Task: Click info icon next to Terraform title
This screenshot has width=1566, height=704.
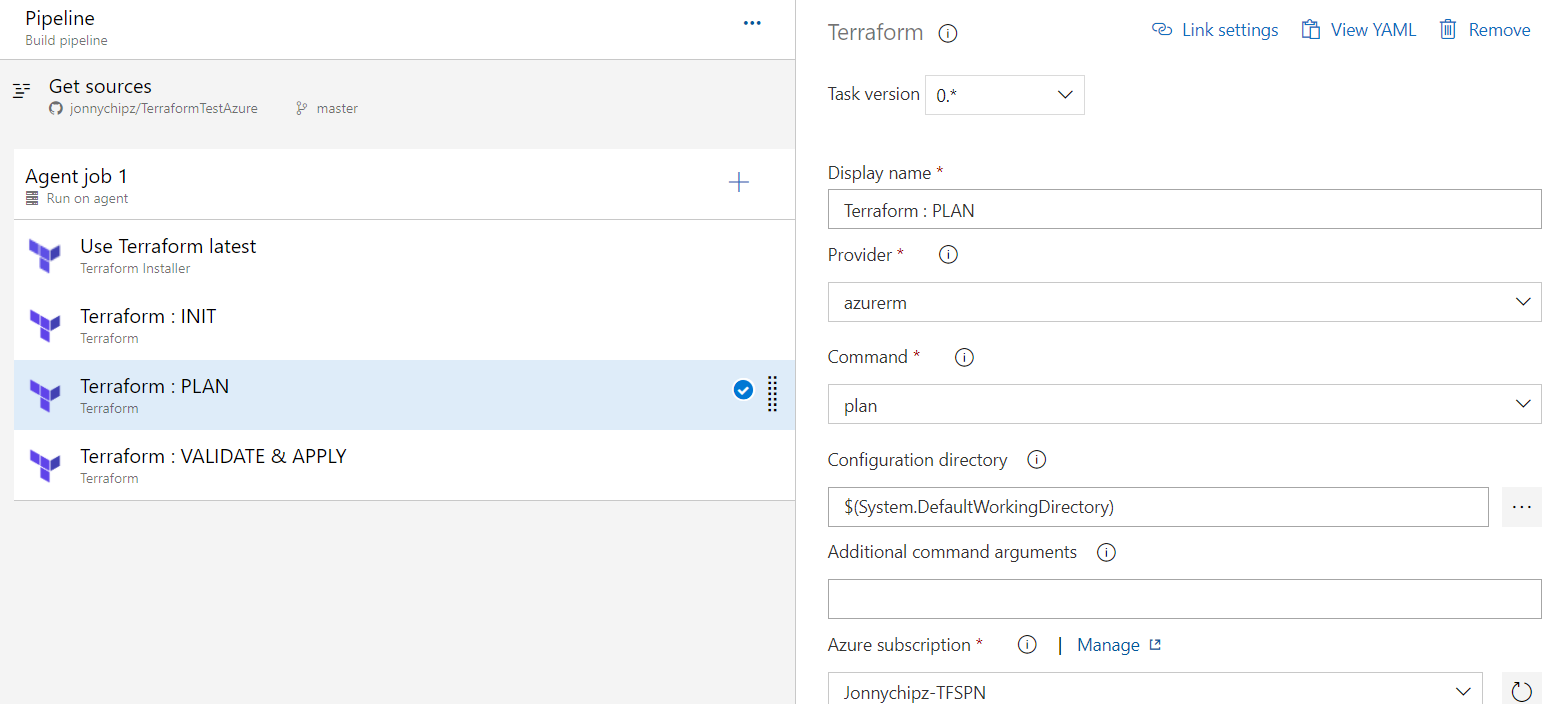Action: click(948, 33)
